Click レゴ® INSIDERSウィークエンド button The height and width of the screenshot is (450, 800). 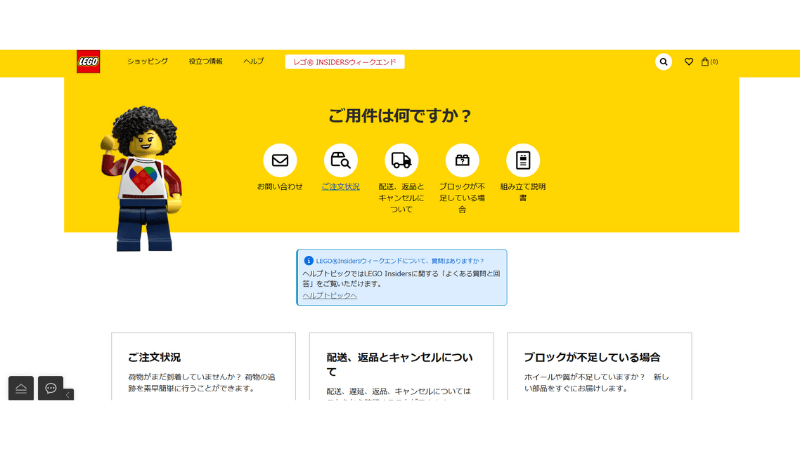[344, 62]
